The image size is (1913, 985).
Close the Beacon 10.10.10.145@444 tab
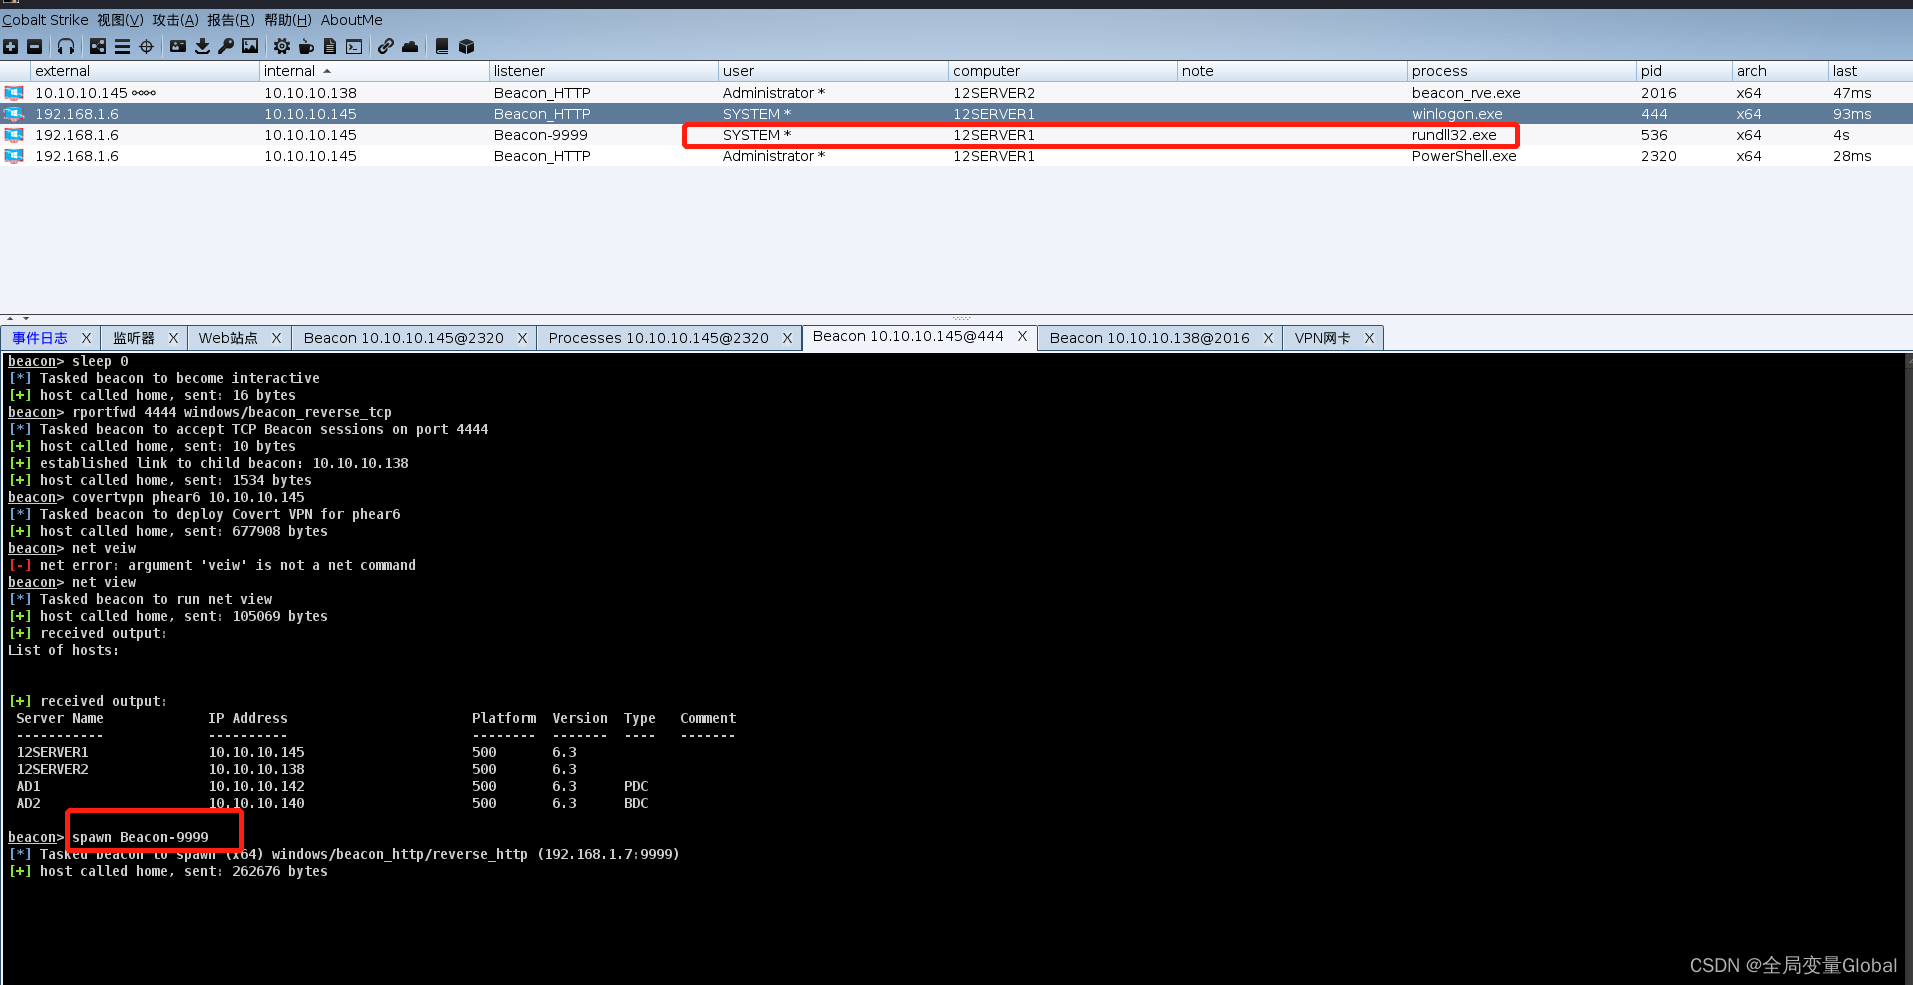[1022, 336]
